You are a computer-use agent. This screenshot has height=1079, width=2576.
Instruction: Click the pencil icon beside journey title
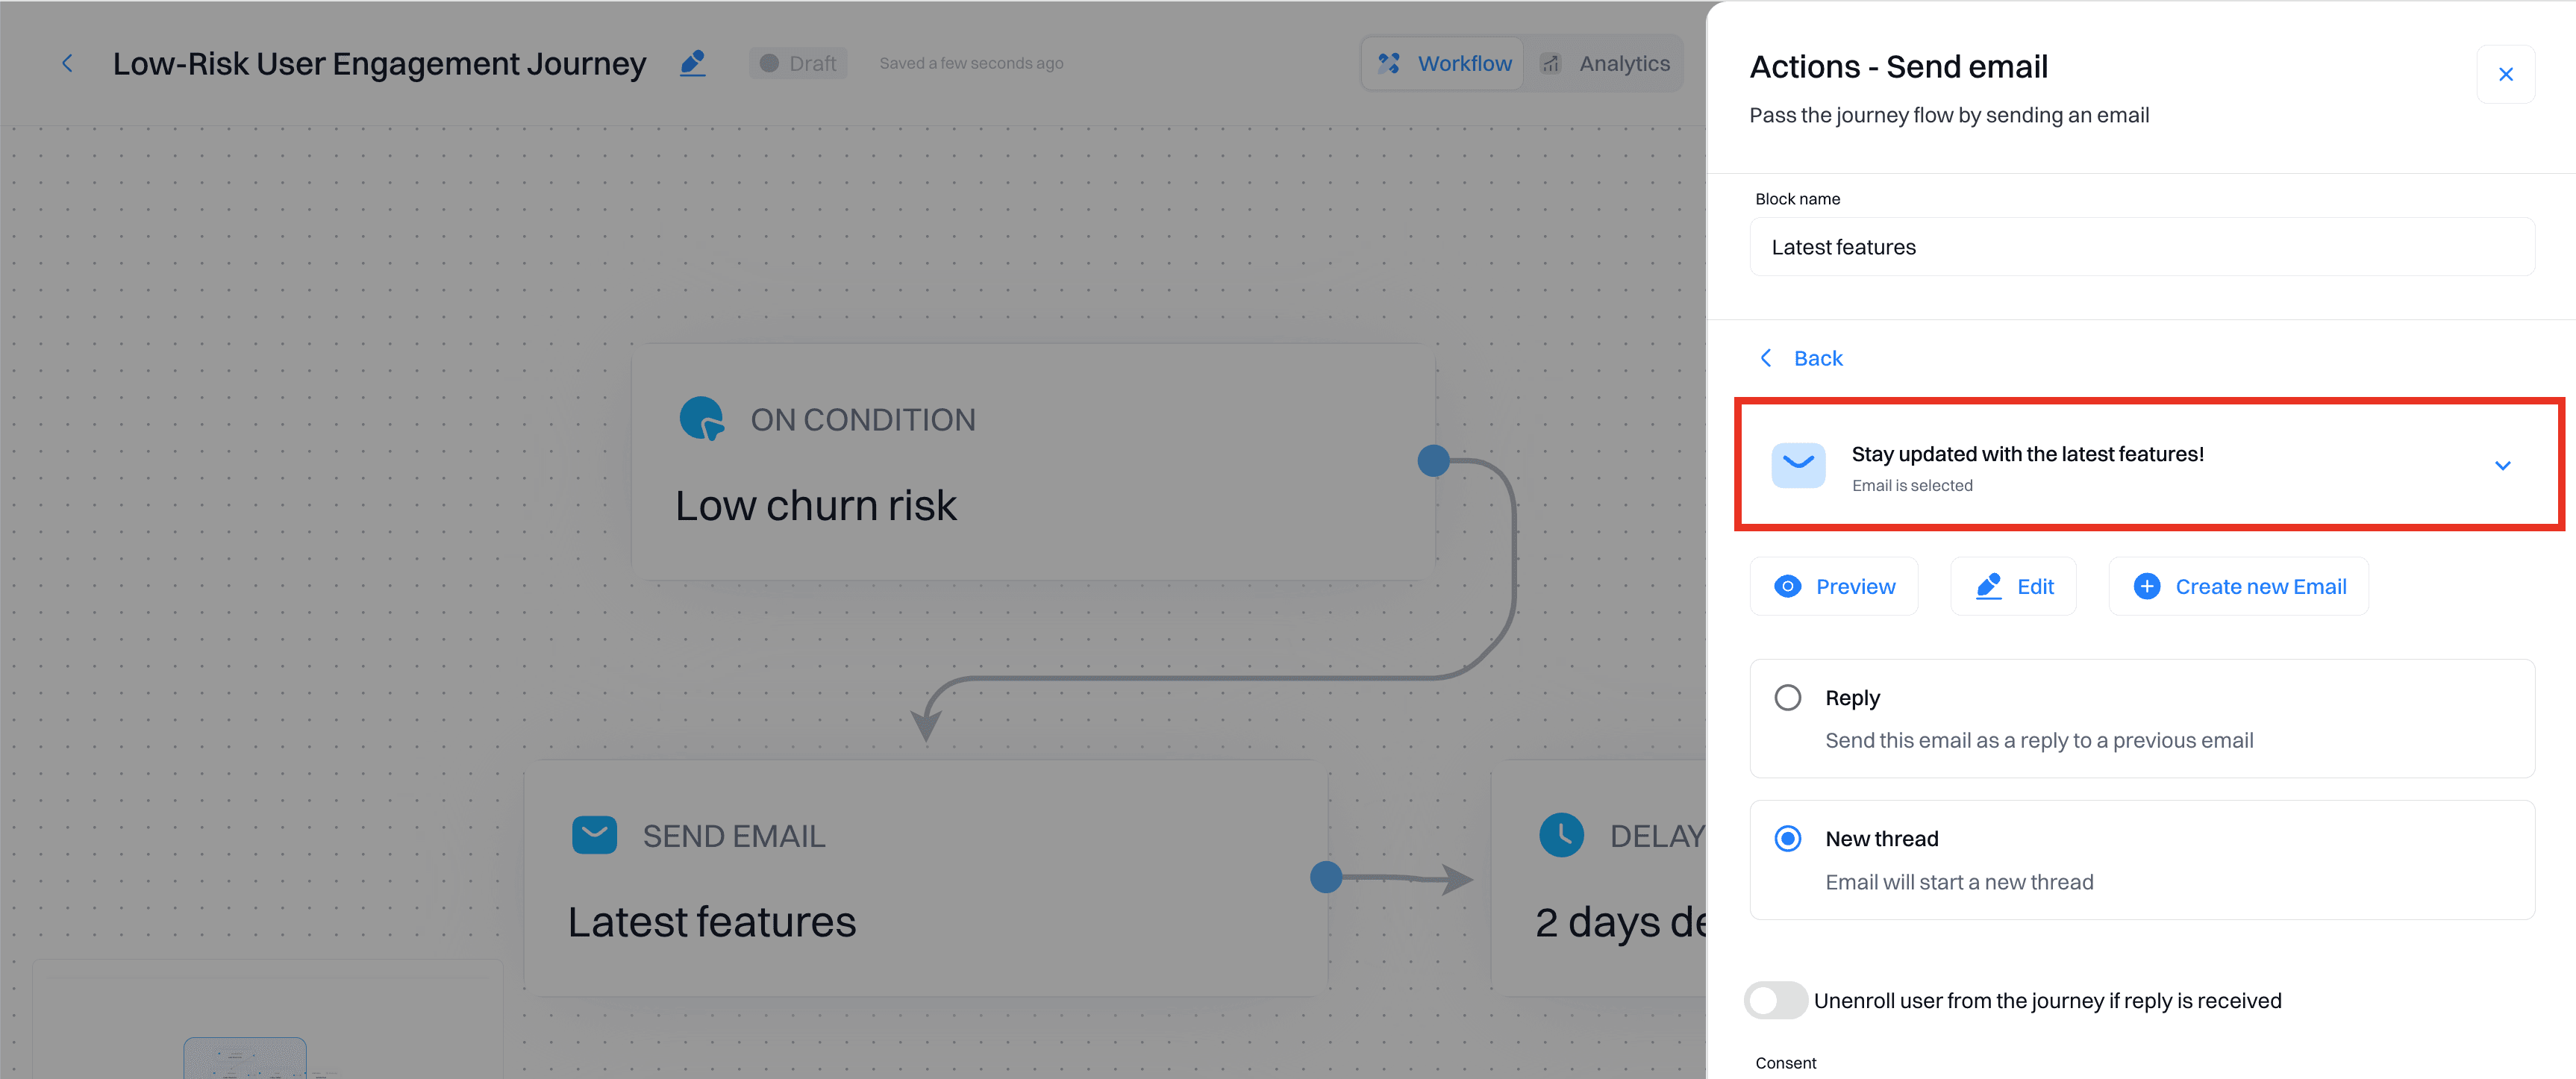coord(692,64)
